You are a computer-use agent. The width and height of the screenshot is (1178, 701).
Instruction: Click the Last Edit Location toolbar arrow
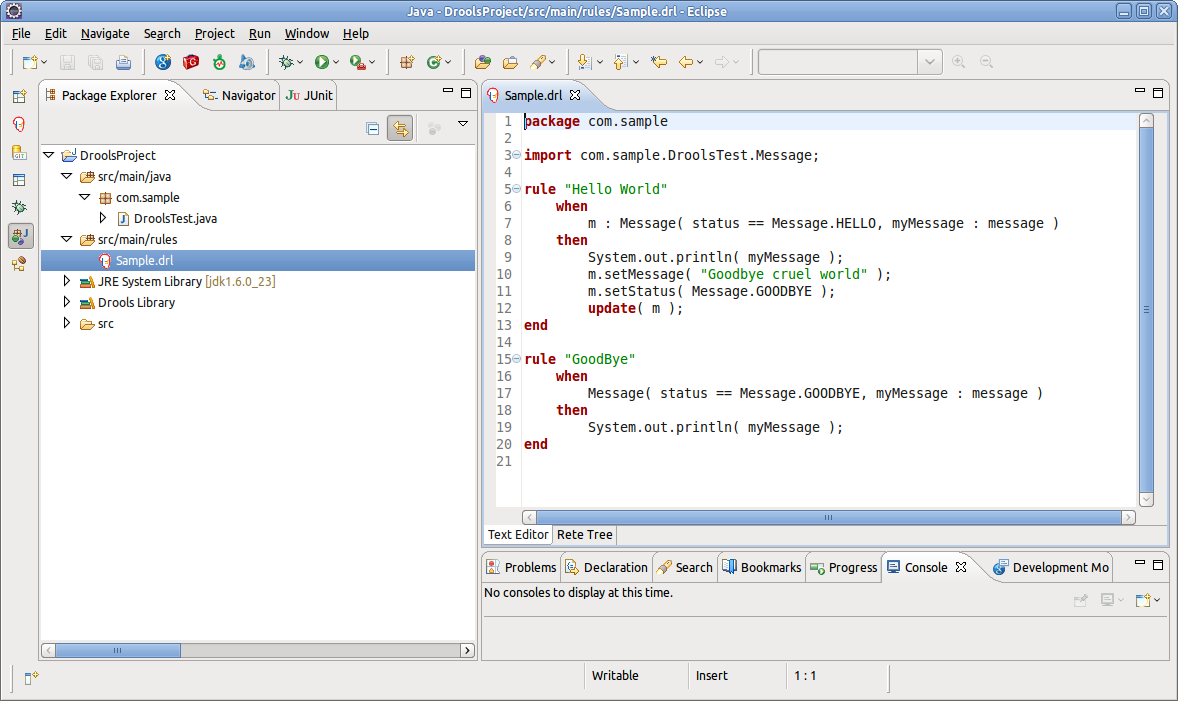(x=658, y=62)
